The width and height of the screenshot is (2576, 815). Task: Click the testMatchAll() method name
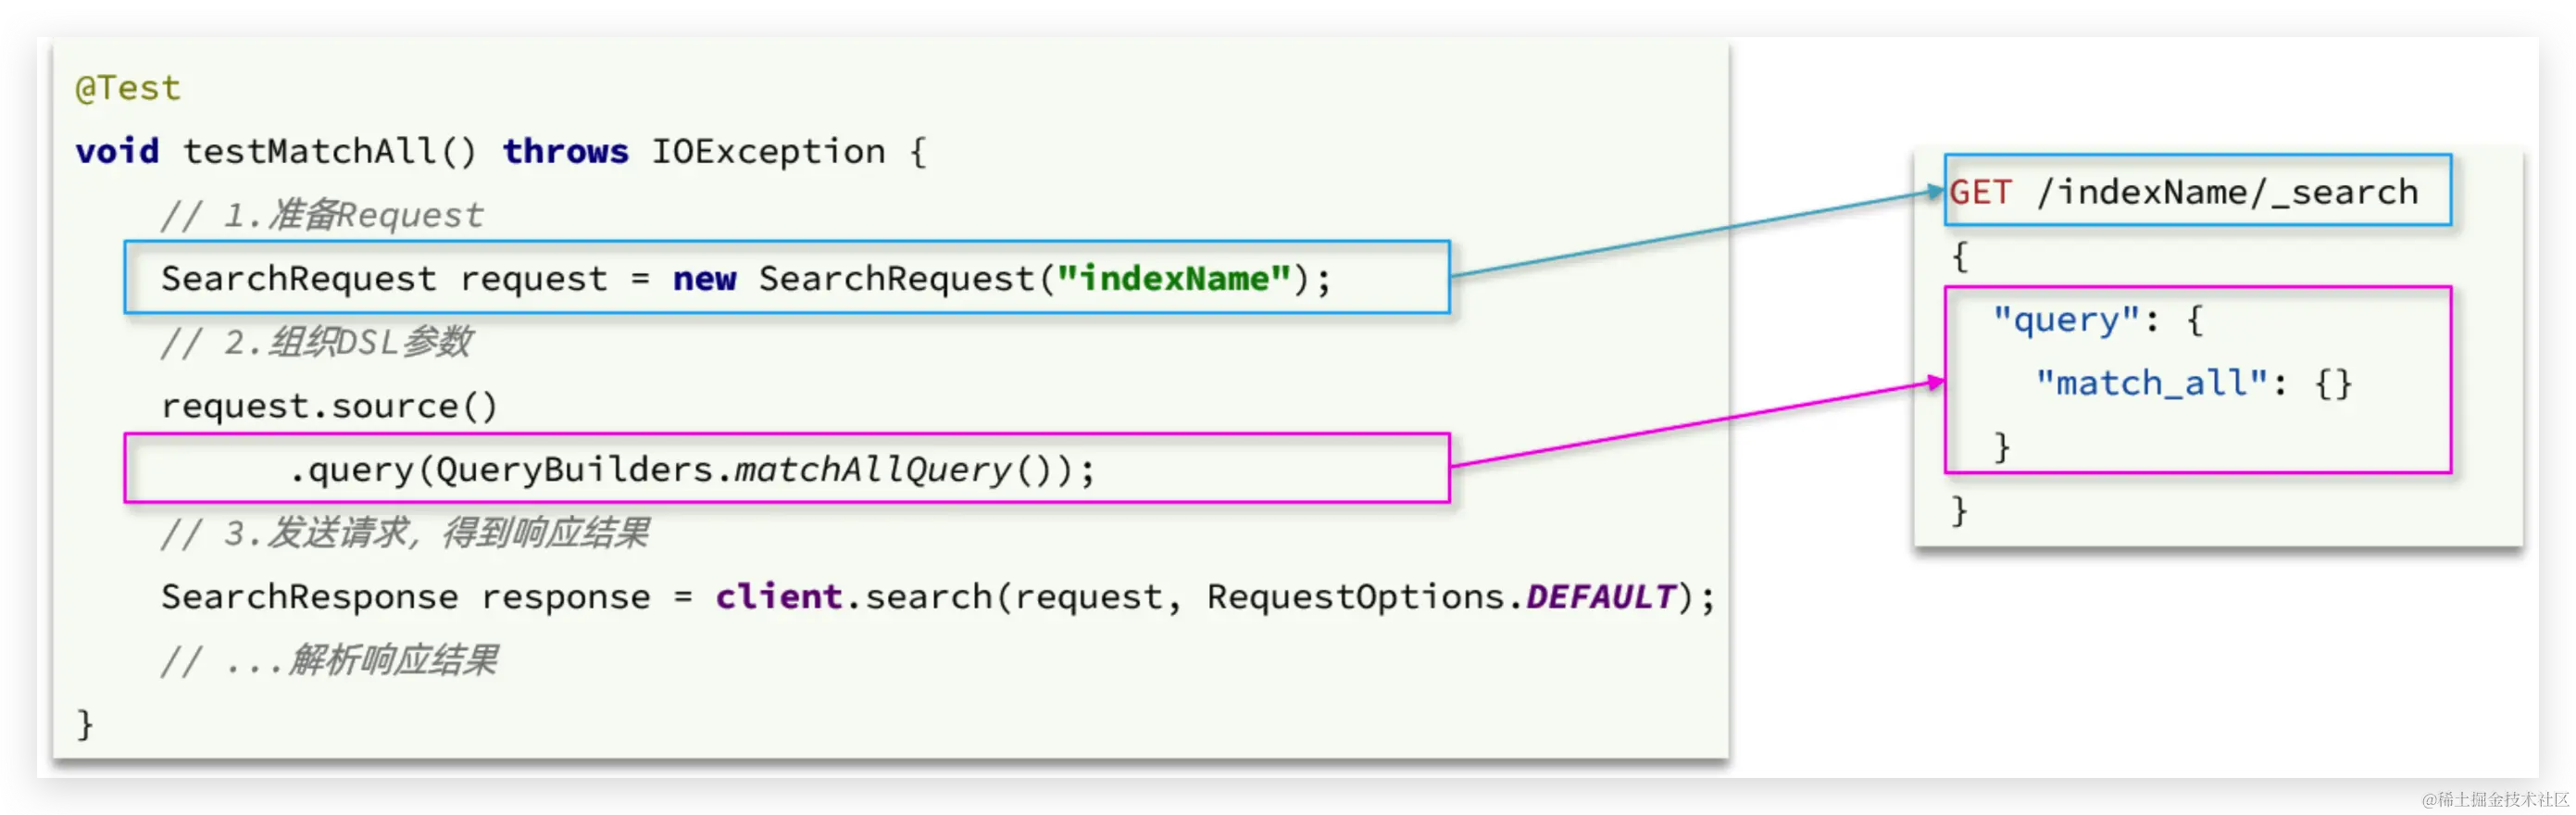click(330, 151)
